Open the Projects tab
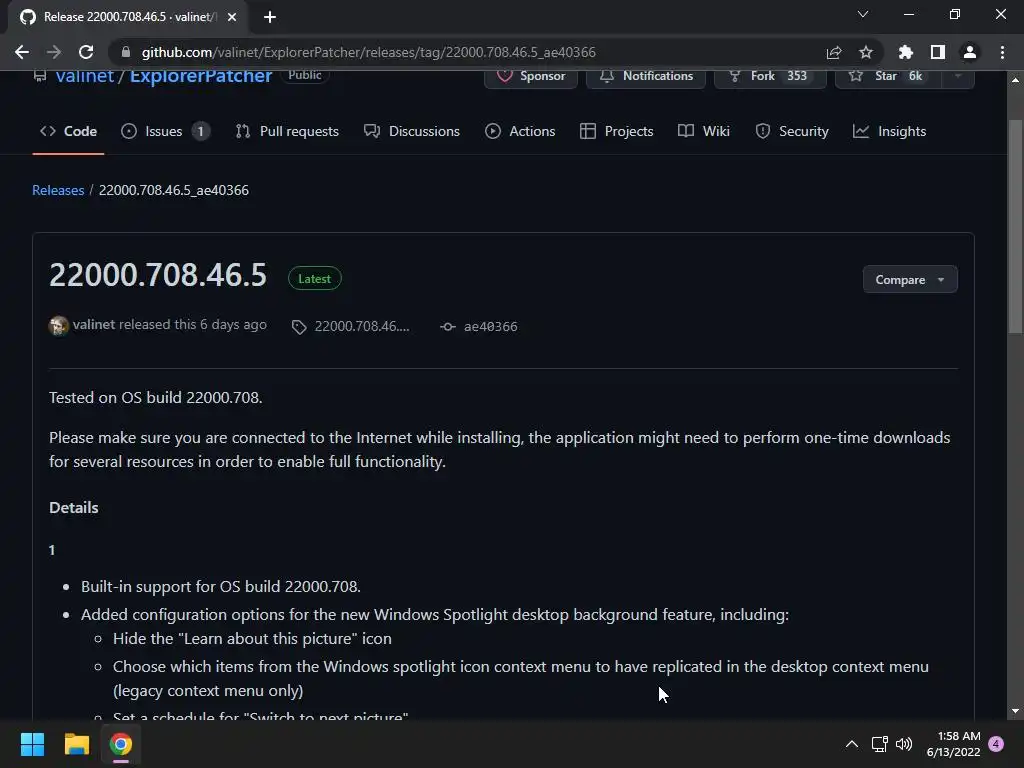 [x=616, y=131]
